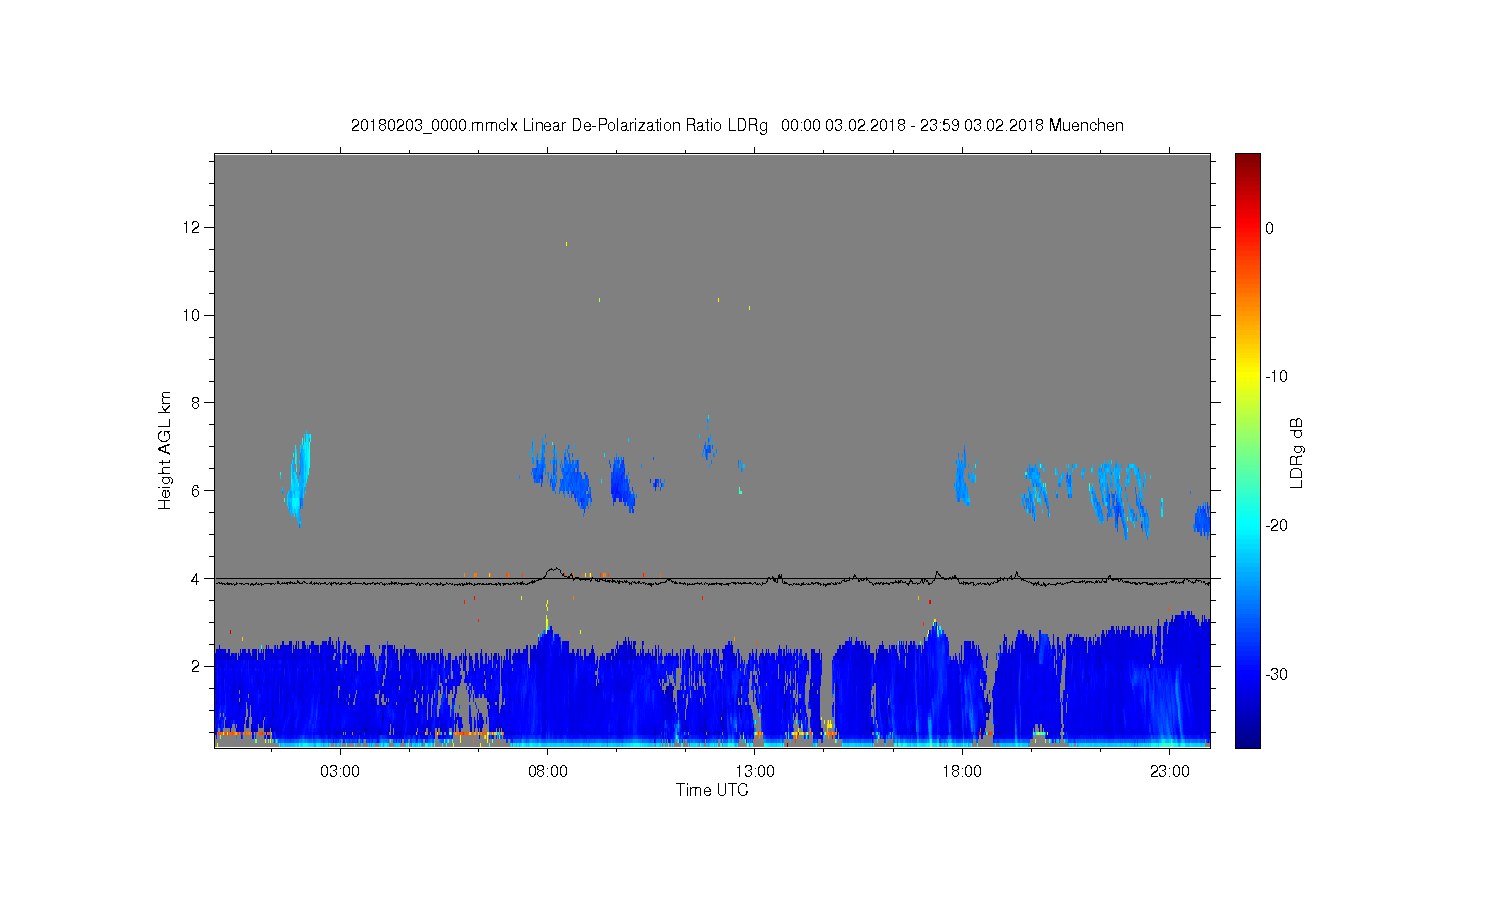Click the dark red top of colorbar

(1248, 162)
